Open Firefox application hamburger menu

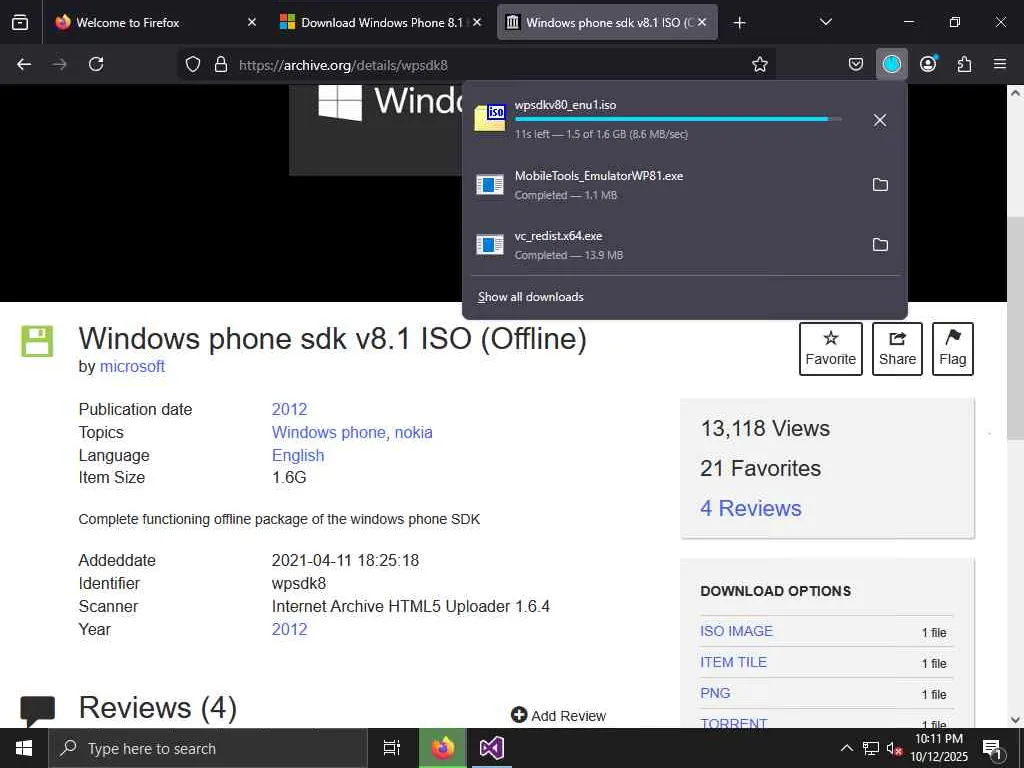coord(1000,64)
